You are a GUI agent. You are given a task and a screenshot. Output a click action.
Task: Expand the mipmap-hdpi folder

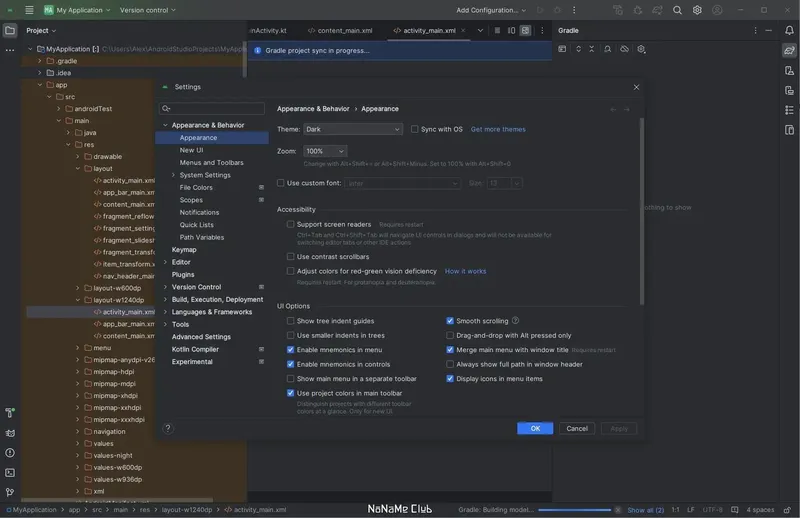[78, 372]
